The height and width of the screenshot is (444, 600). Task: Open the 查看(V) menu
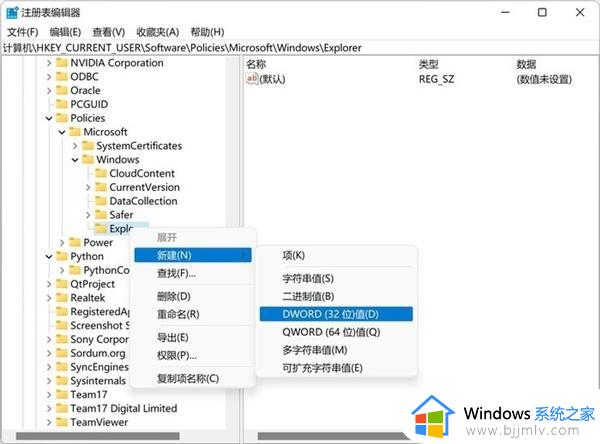pos(109,32)
